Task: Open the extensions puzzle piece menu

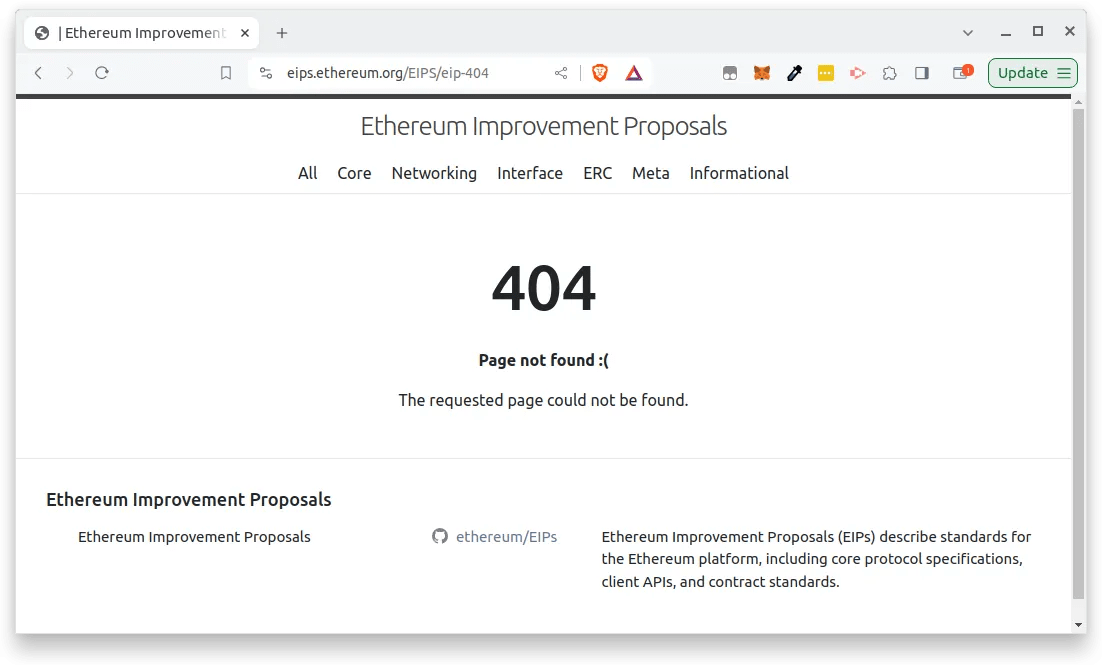Action: pyautogui.click(x=889, y=73)
